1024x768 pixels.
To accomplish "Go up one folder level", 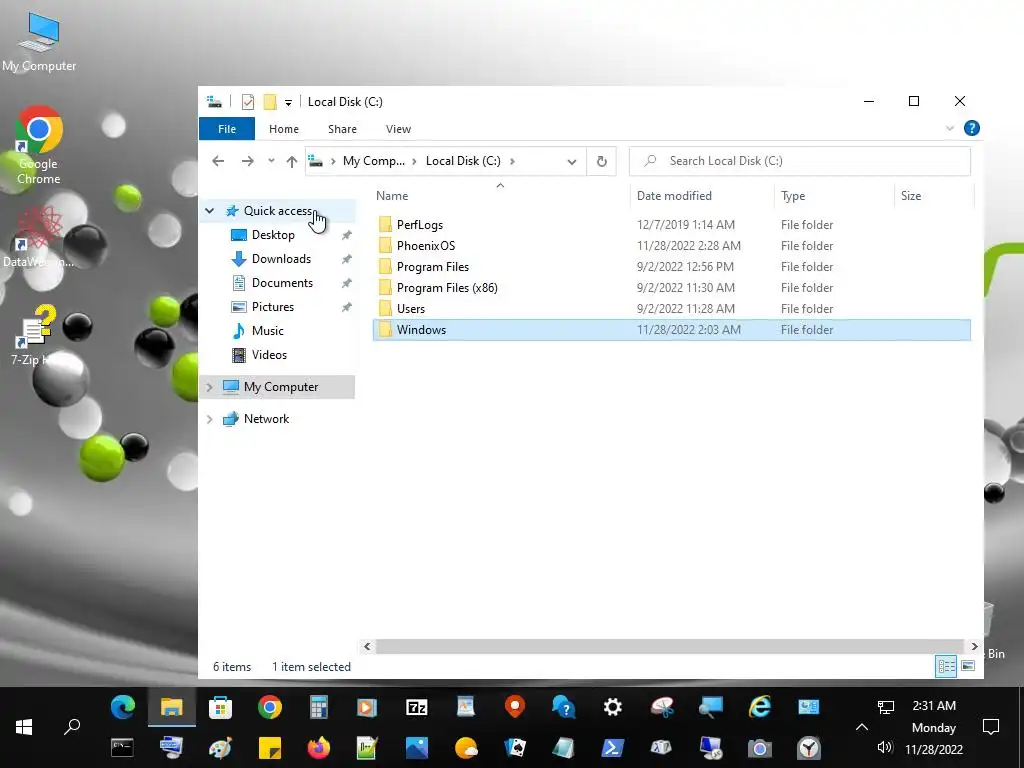I will (x=291, y=161).
